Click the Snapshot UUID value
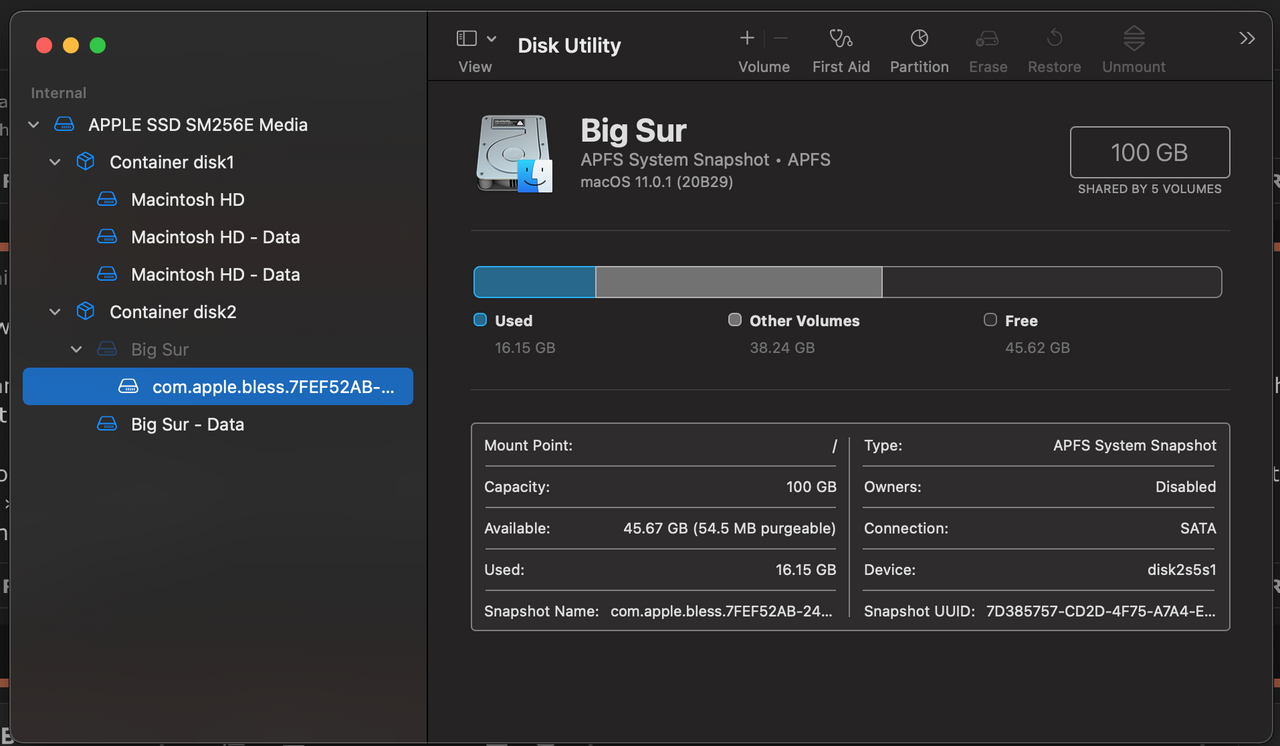This screenshot has height=746, width=1280. 1101,611
